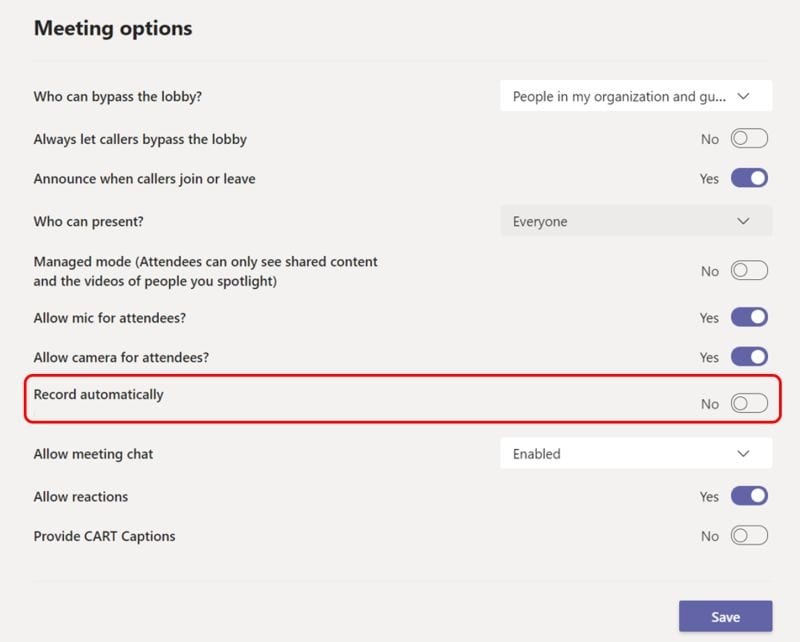The height and width of the screenshot is (642, 800).
Task: Turn on Managed mode for attendees
Action: pyautogui.click(x=748, y=270)
